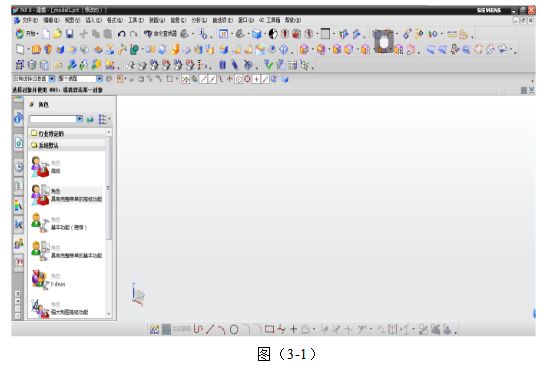
Task: Click the globe icon beside the role search box
Action: click(90, 119)
